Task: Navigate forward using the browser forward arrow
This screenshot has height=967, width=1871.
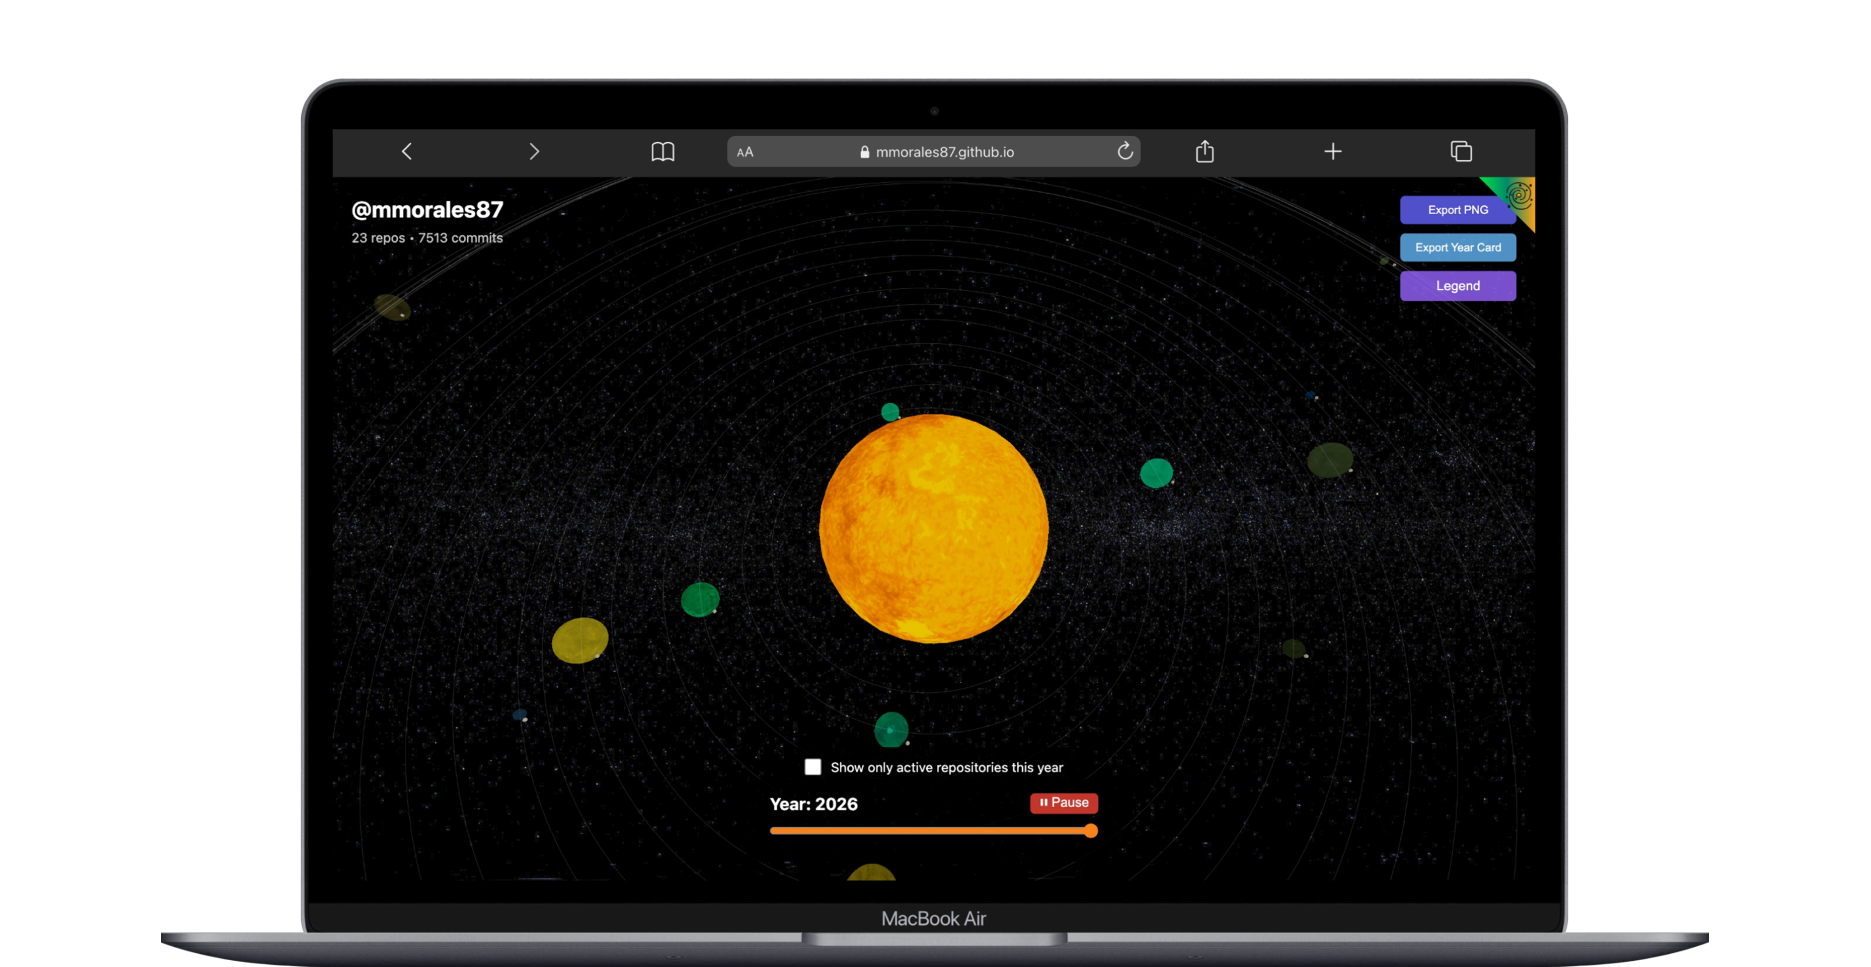Action: [535, 151]
